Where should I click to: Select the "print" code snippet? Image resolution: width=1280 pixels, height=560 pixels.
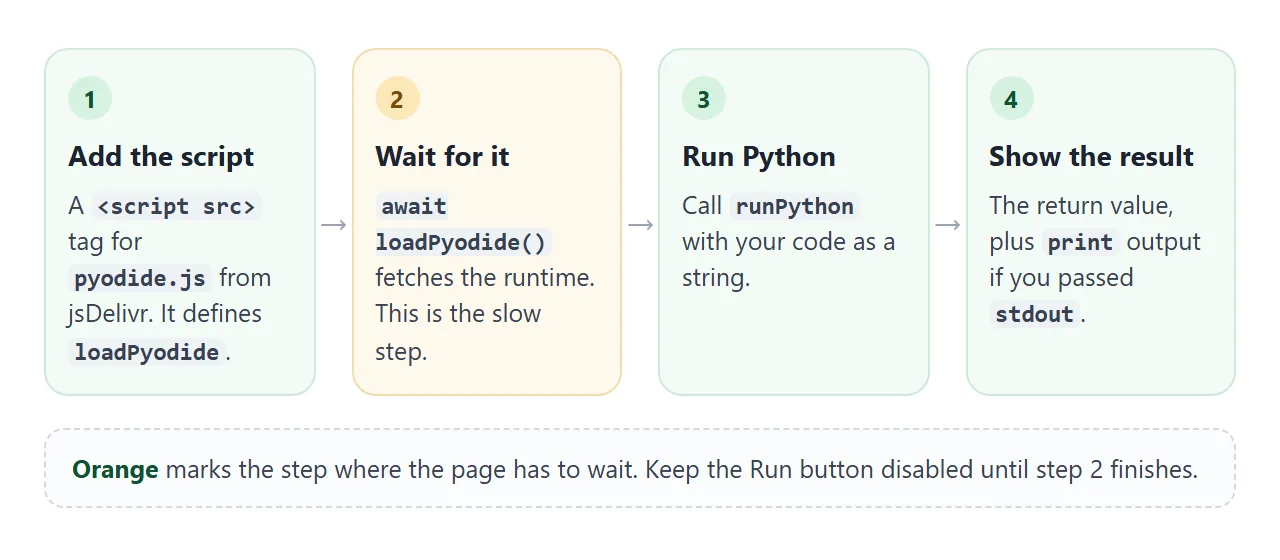click(x=1080, y=243)
